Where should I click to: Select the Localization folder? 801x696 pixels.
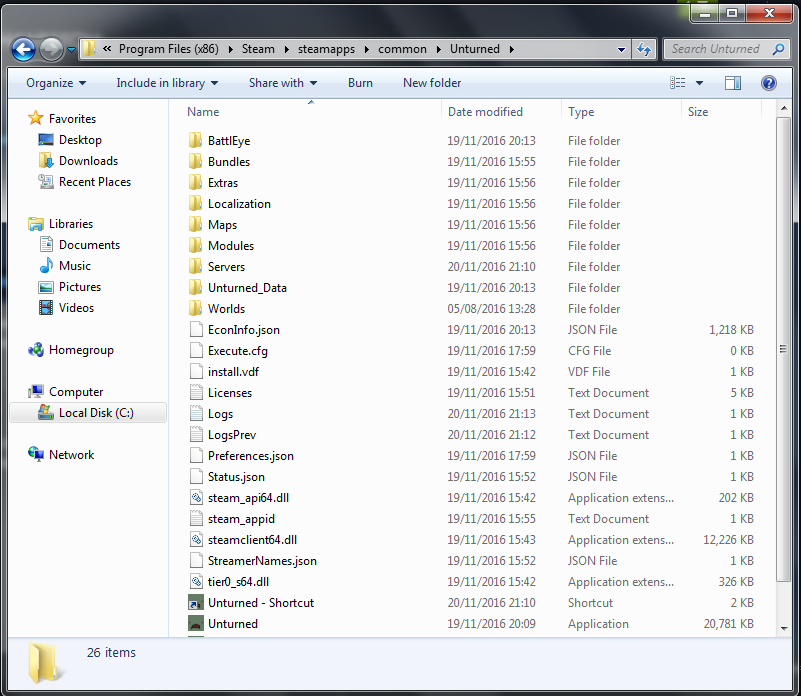coord(239,203)
